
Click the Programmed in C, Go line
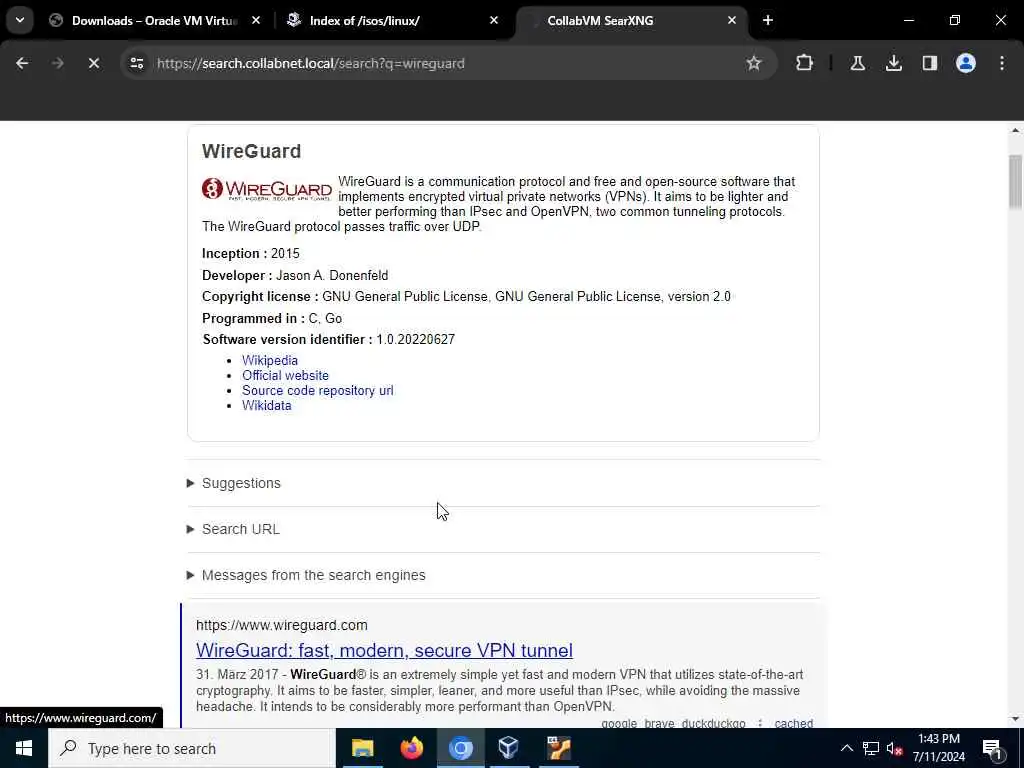point(272,319)
